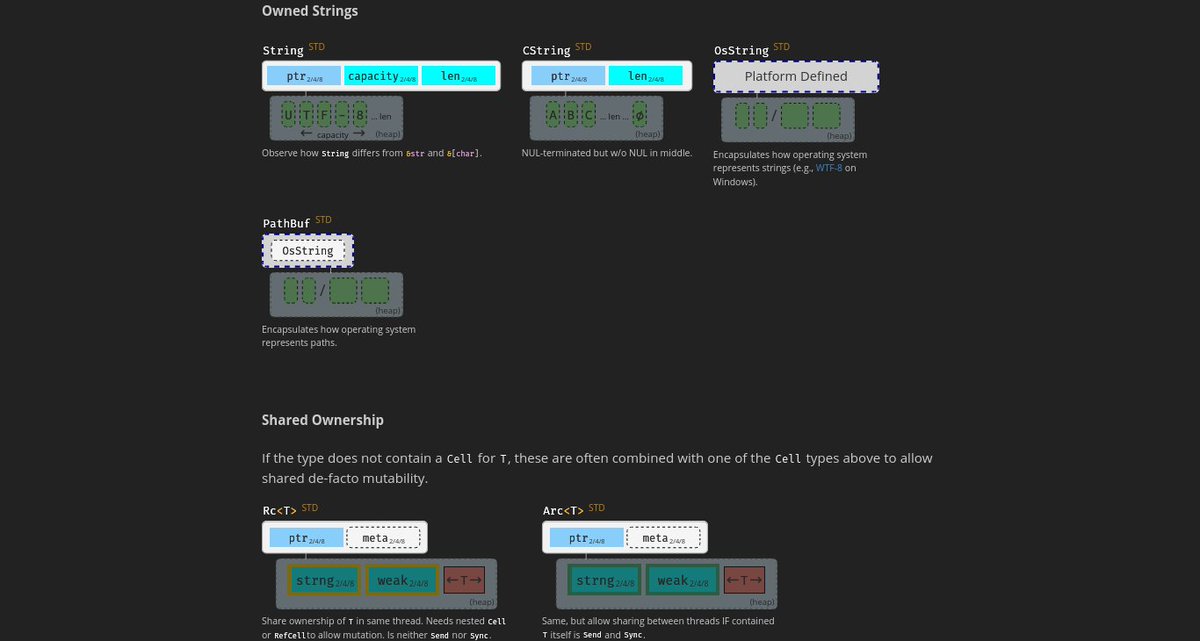Click the 'ø' NUL cell in CString heap
This screenshot has width=1200, height=641.
click(x=639, y=114)
